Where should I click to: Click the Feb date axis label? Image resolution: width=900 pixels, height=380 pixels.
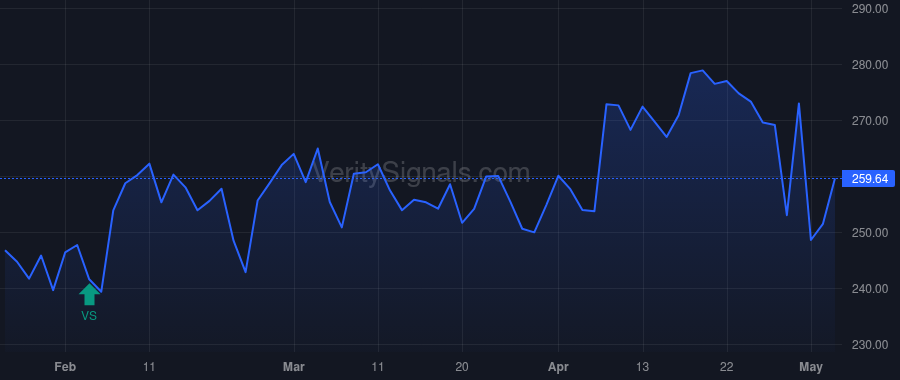click(65, 367)
